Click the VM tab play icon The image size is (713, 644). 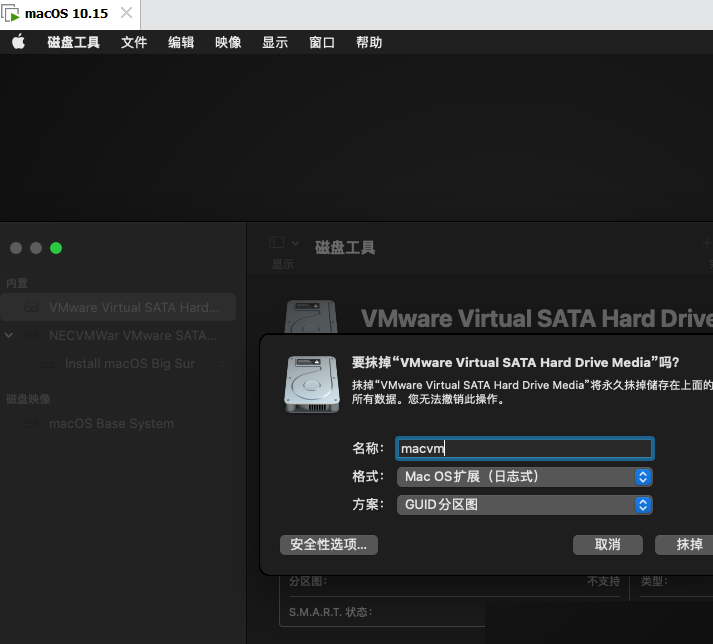point(11,14)
